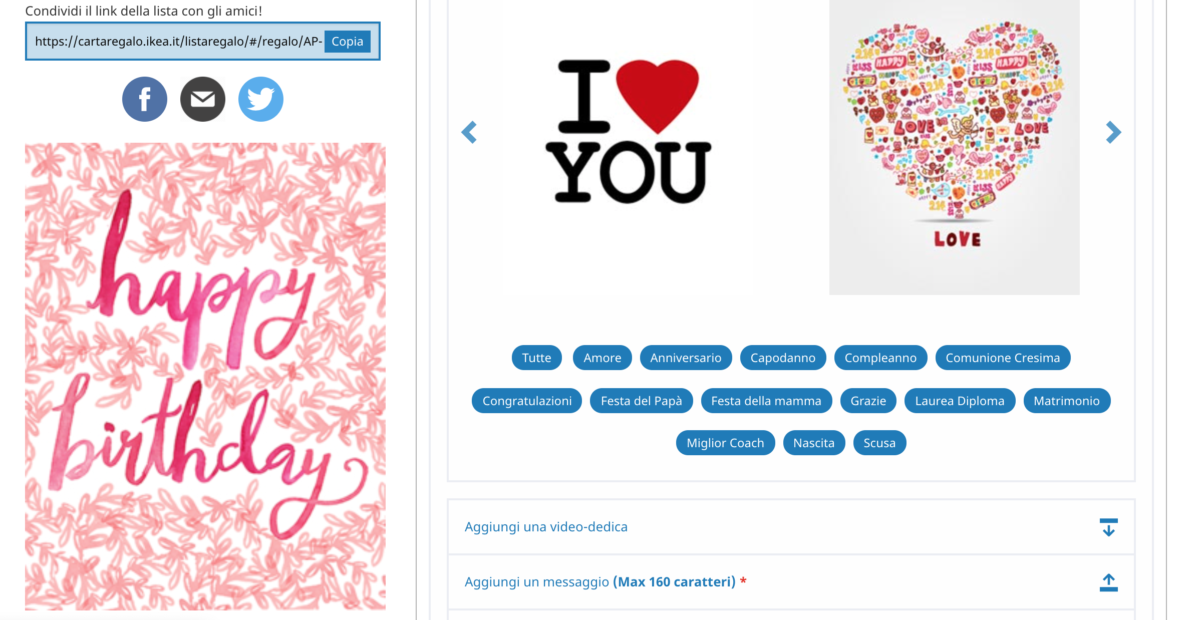Copy the list link with Copia
The width and height of the screenshot is (1200, 620).
click(x=348, y=42)
